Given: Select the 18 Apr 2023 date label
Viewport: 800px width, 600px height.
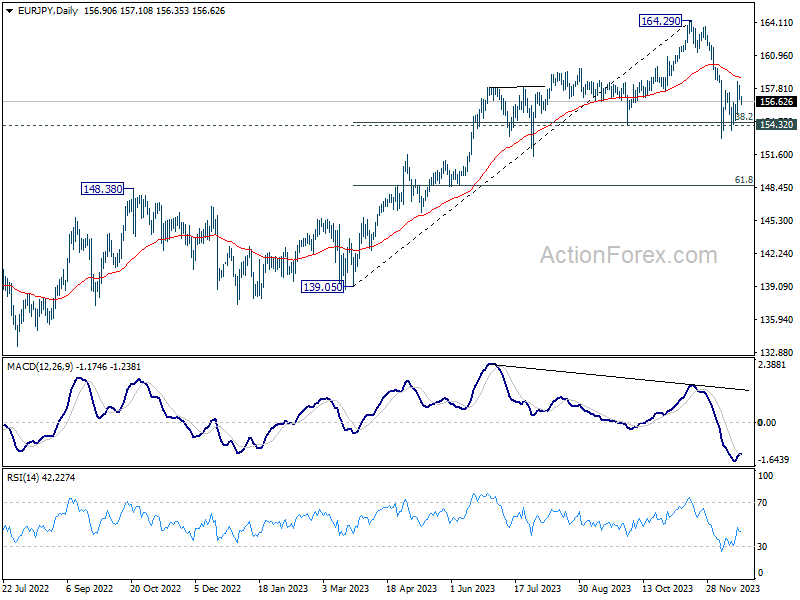Looking at the screenshot, I should pyautogui.click(x=412, y=588).
